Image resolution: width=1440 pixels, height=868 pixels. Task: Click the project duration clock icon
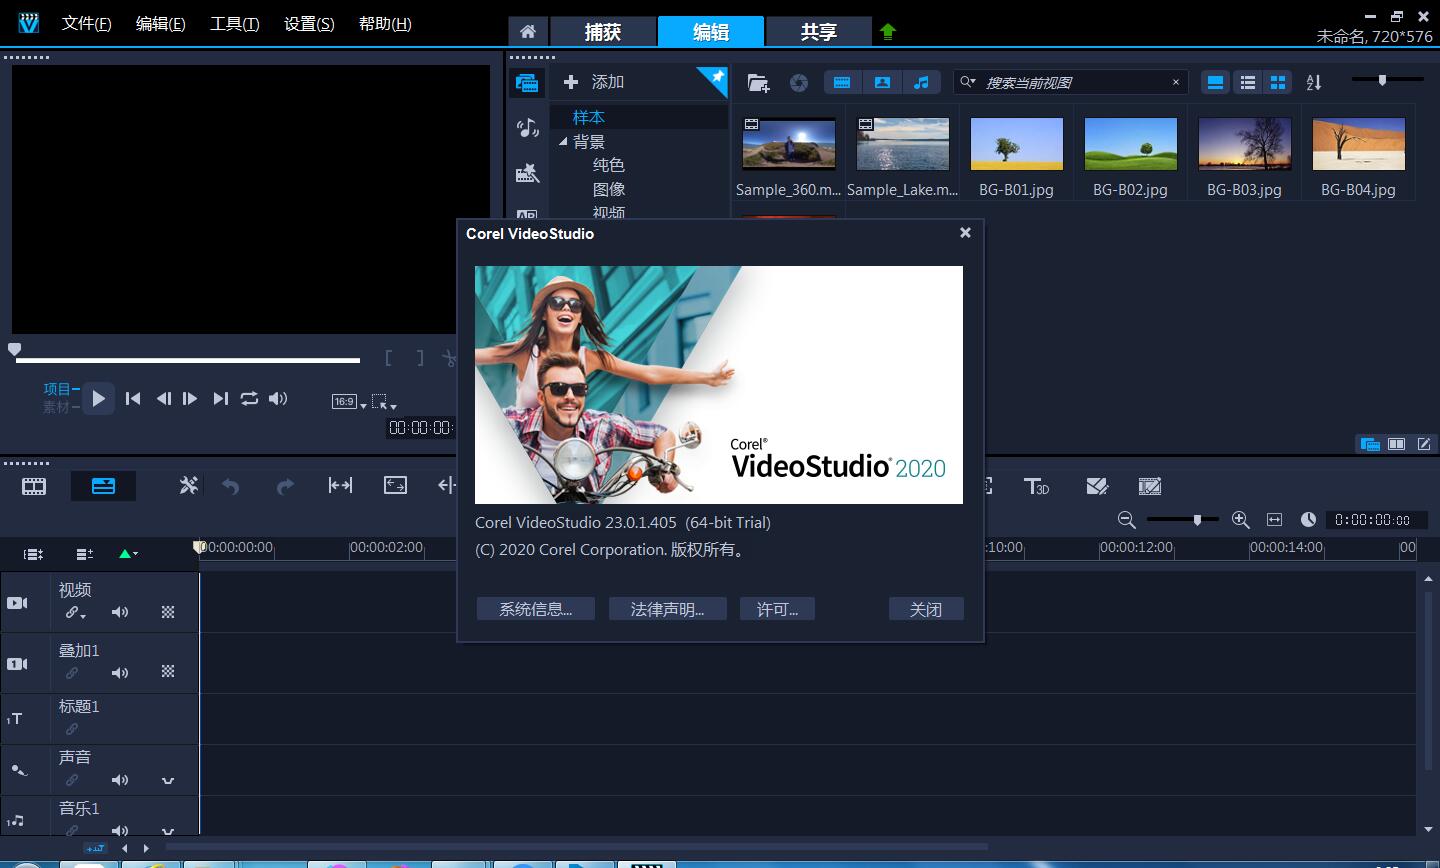click(x=1308, y=520)
